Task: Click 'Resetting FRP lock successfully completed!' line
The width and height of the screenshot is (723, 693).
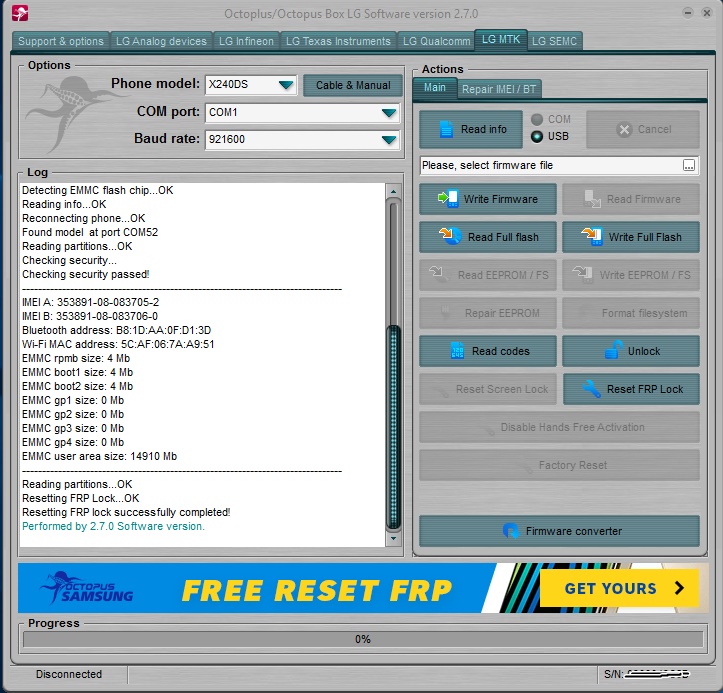Action: (126, 512)
